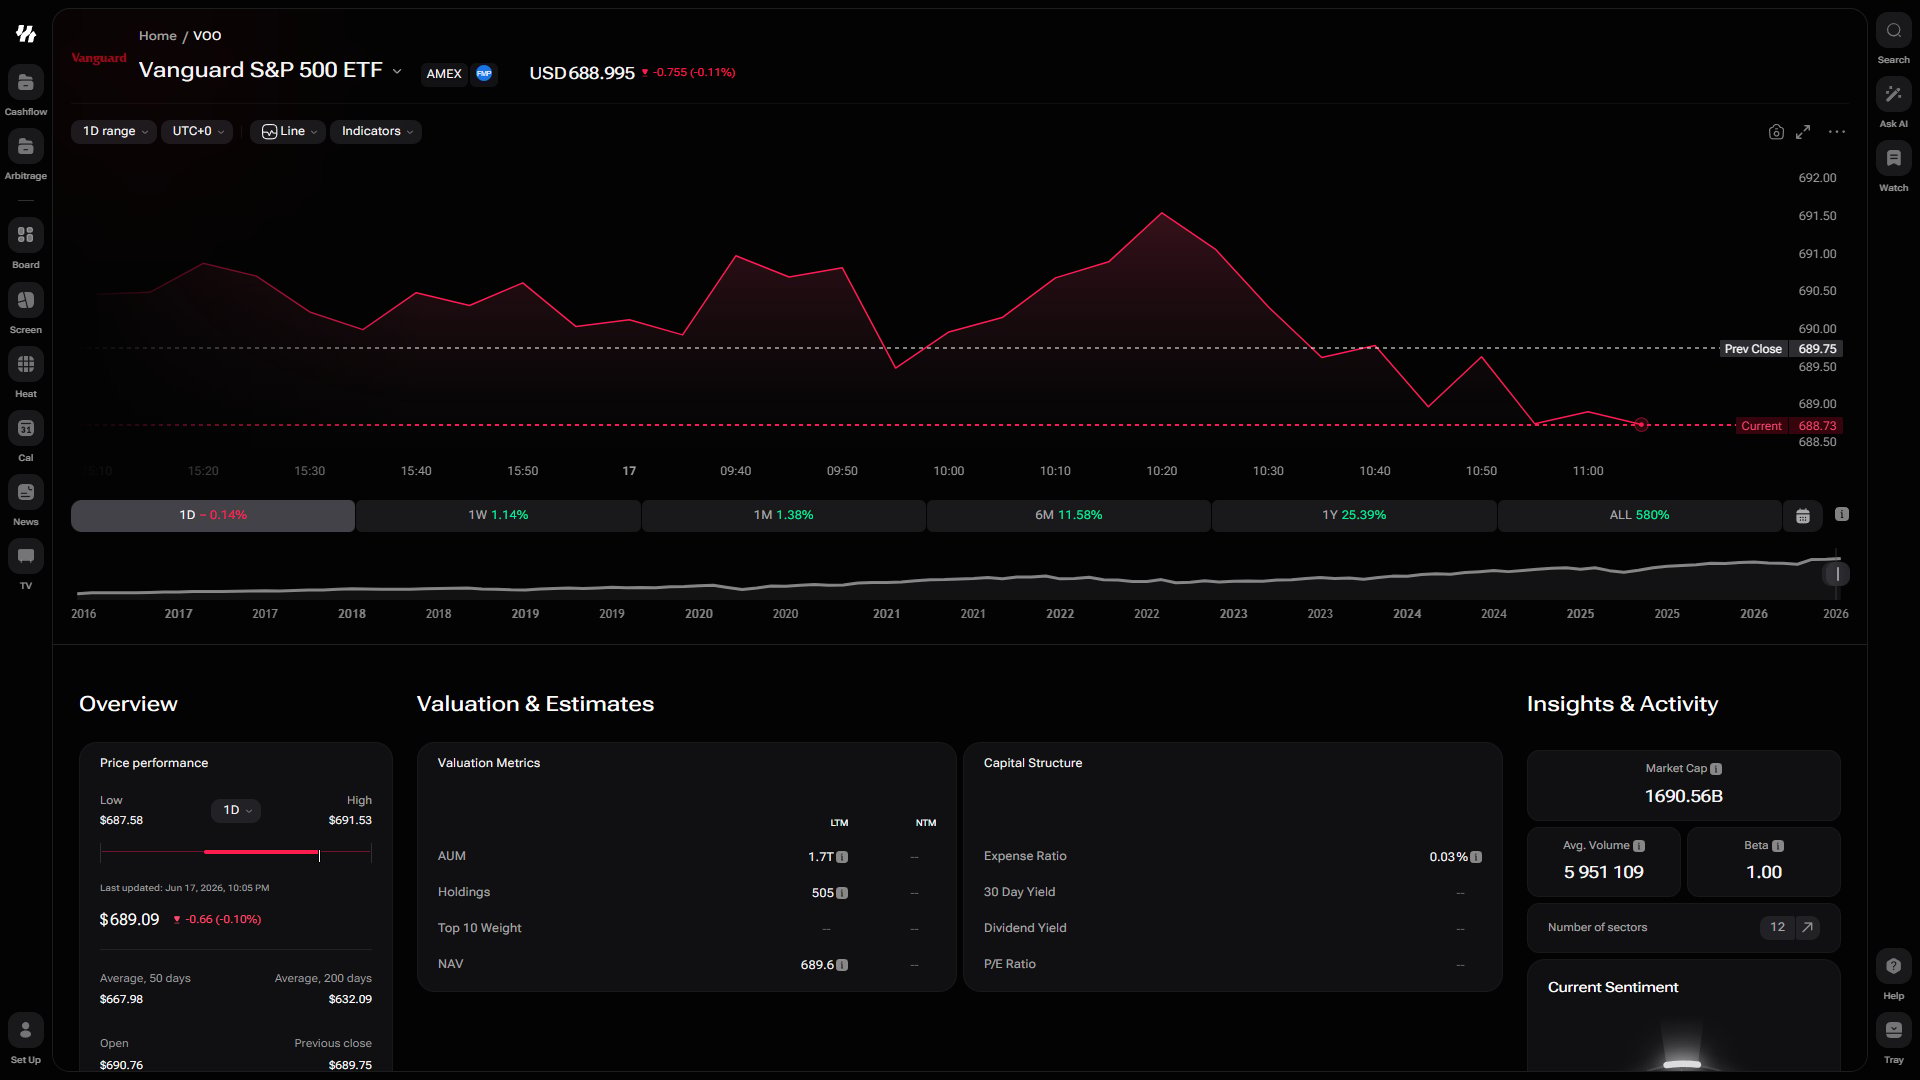Open the Cashflow sidebar icon

pos(26,83)
